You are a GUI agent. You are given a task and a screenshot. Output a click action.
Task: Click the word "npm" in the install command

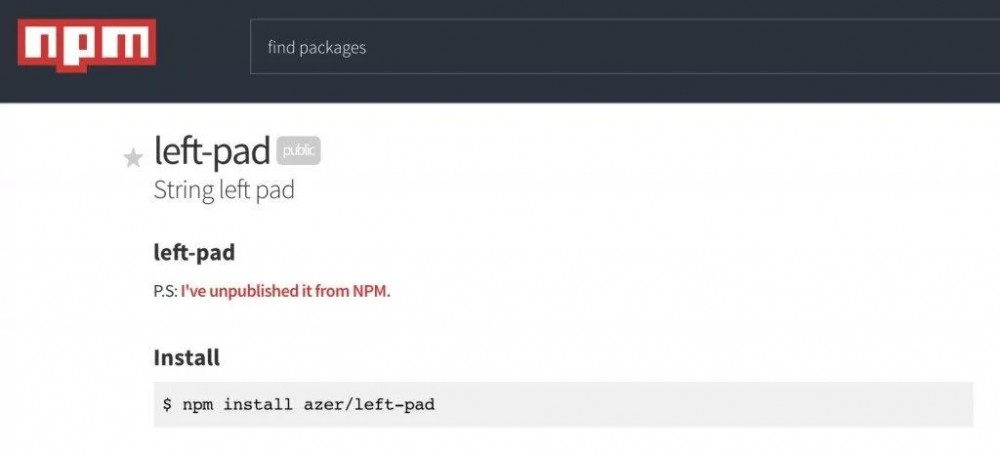[x=197, y=405]
